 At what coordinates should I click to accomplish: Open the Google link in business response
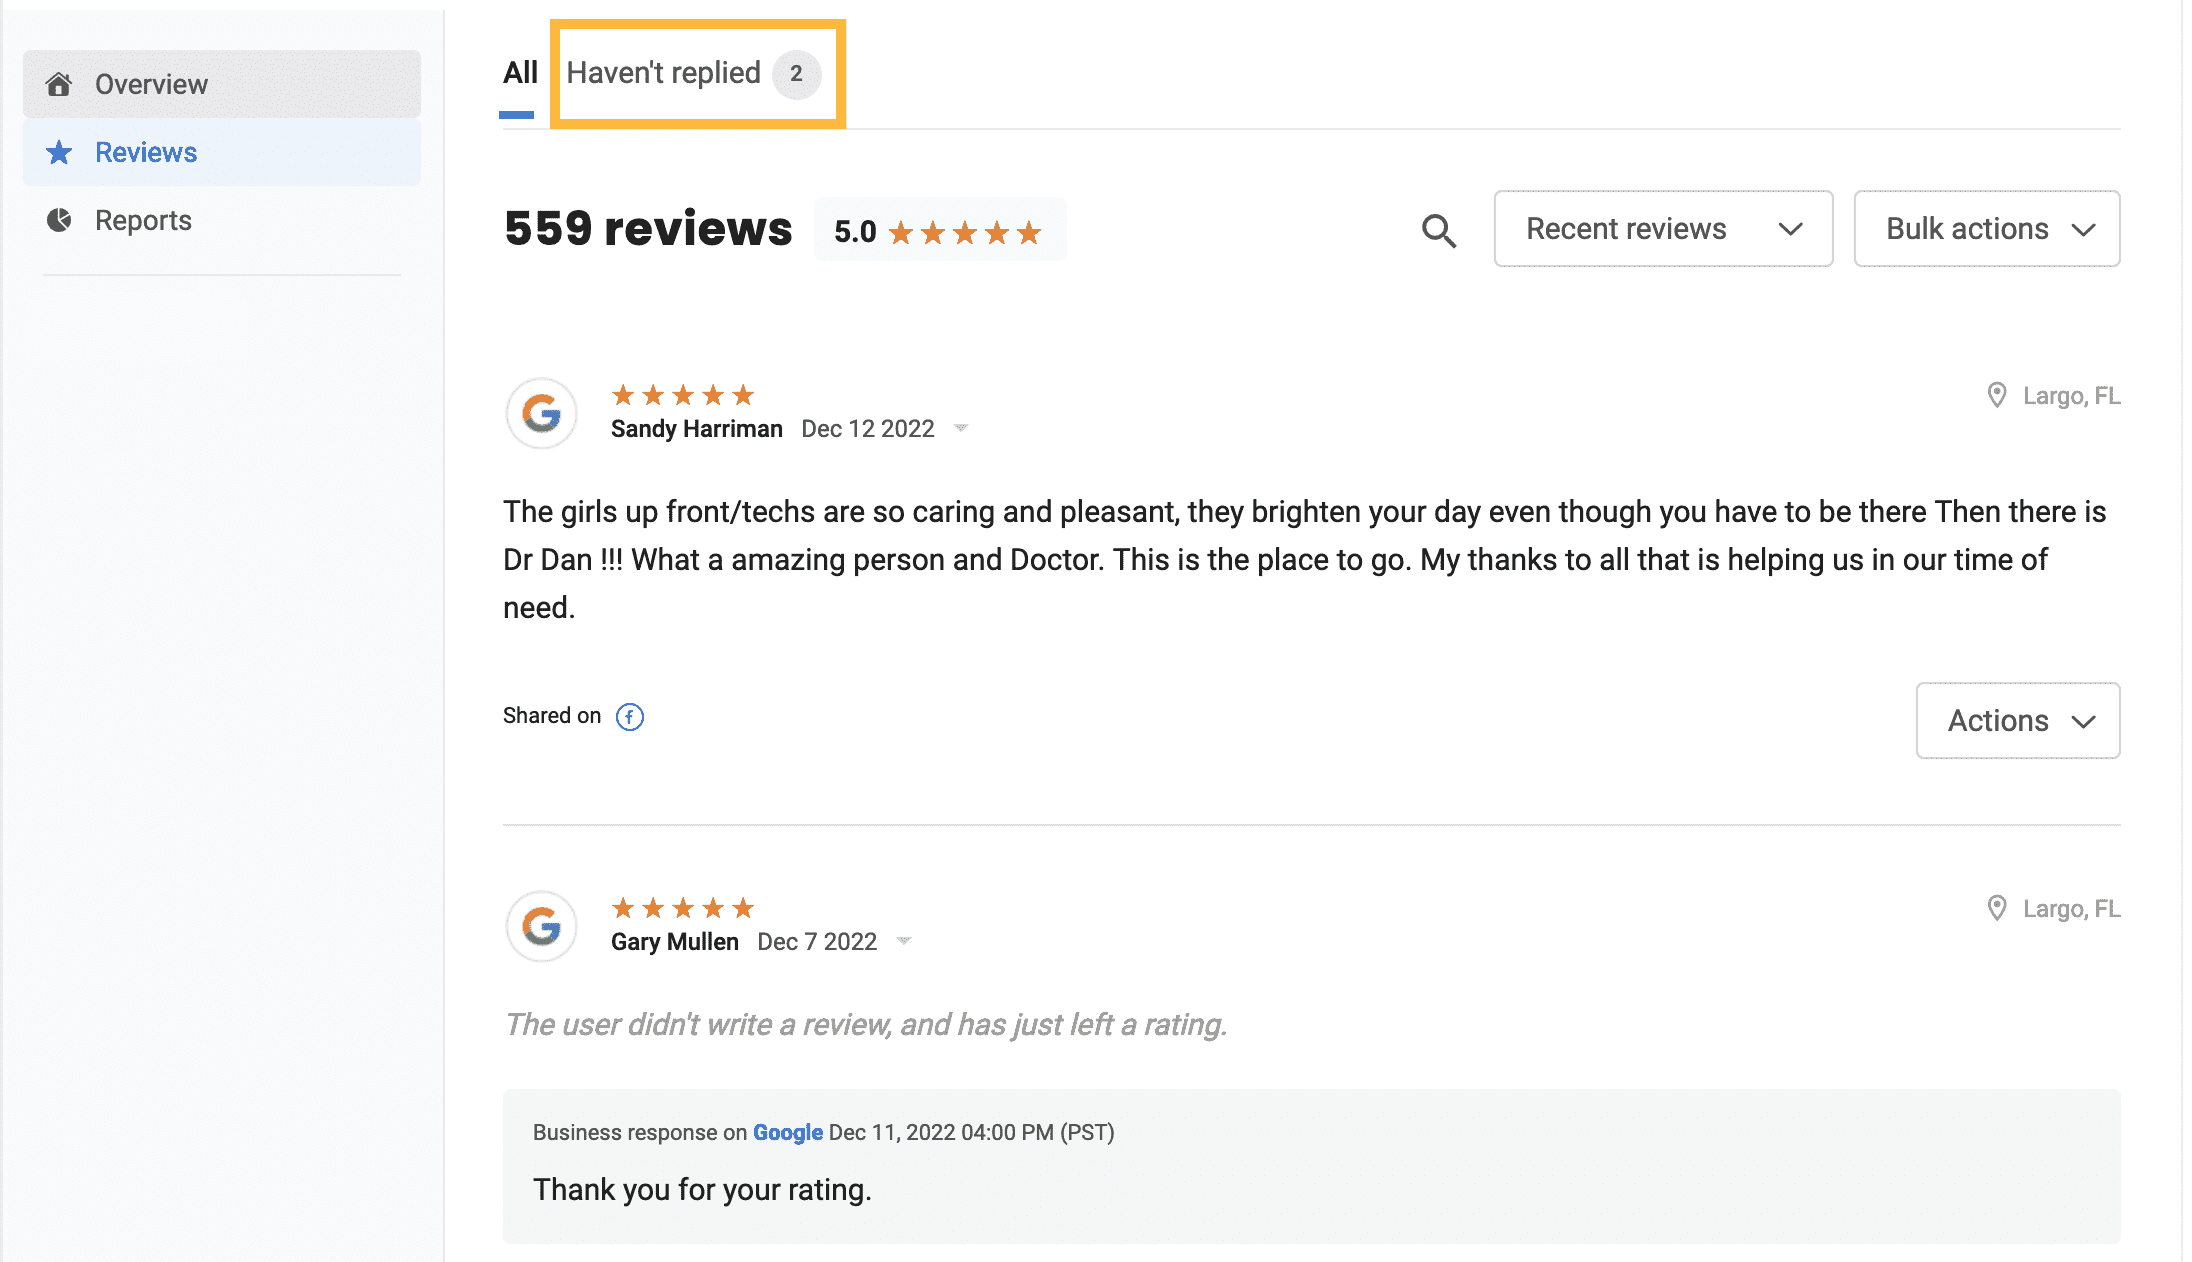click(x=787, y=1132)
